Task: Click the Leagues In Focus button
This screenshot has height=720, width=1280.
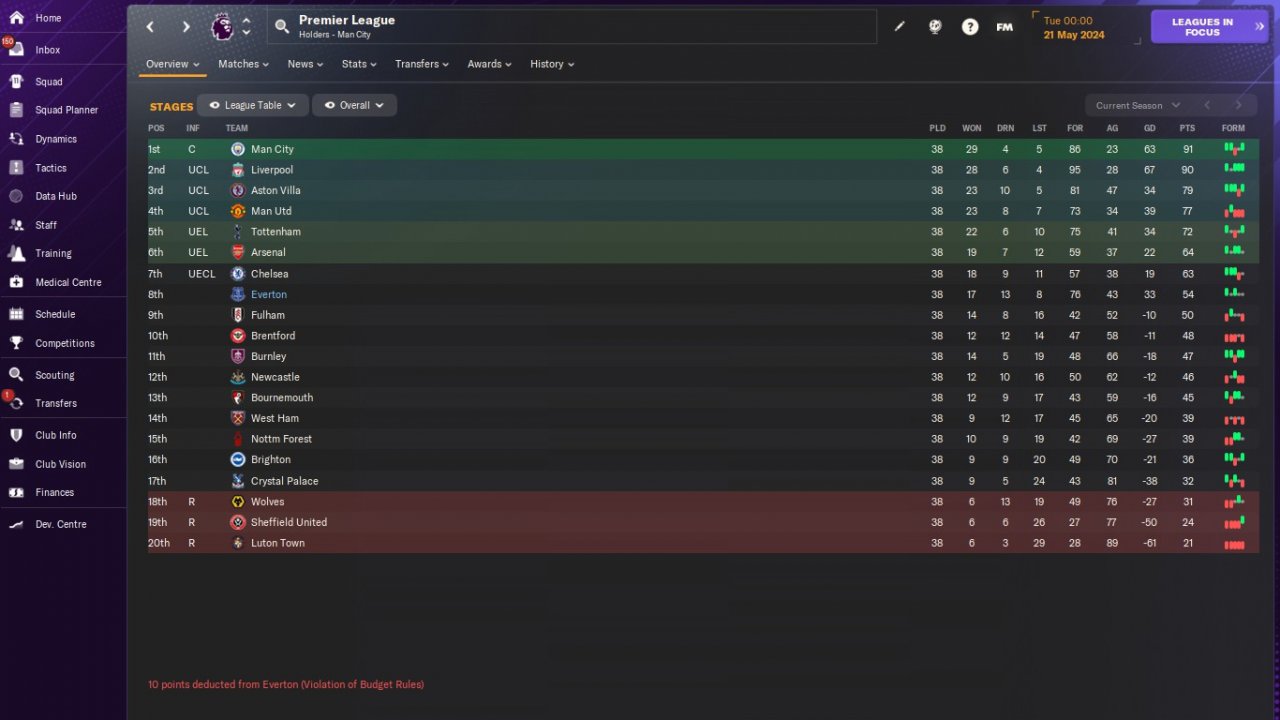Action: point(1210,27)
